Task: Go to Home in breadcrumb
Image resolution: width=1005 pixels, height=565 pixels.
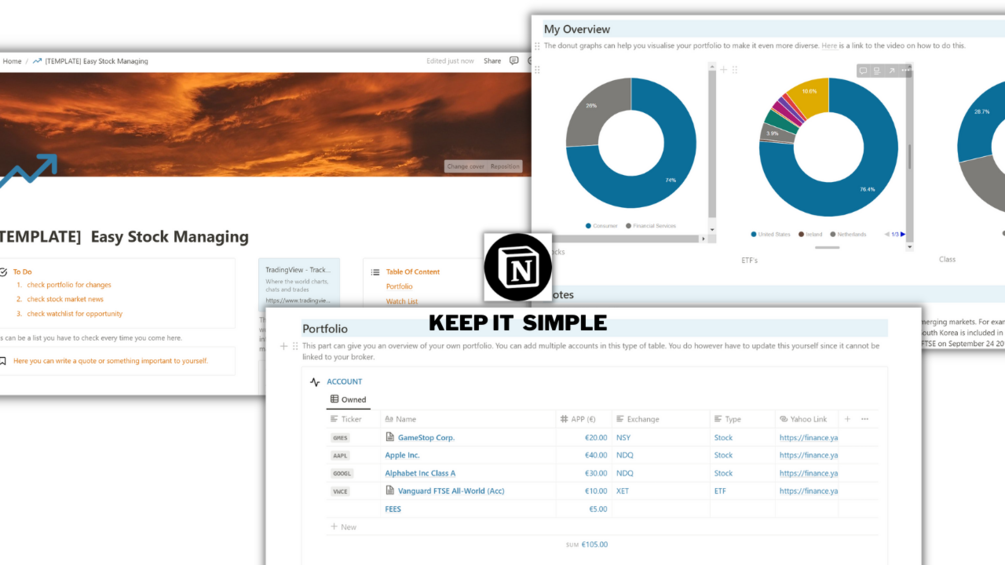Action: (x=12, y=61)
